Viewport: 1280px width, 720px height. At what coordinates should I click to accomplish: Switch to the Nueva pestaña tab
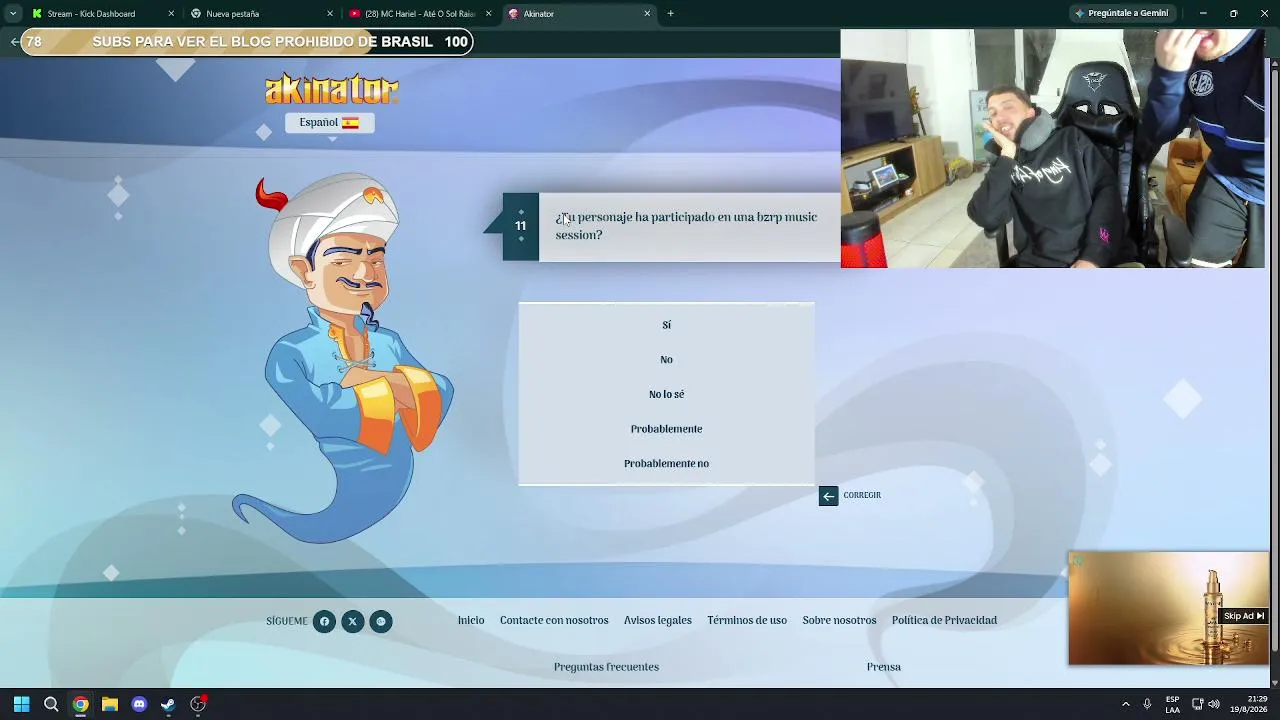tap(262, 14)
